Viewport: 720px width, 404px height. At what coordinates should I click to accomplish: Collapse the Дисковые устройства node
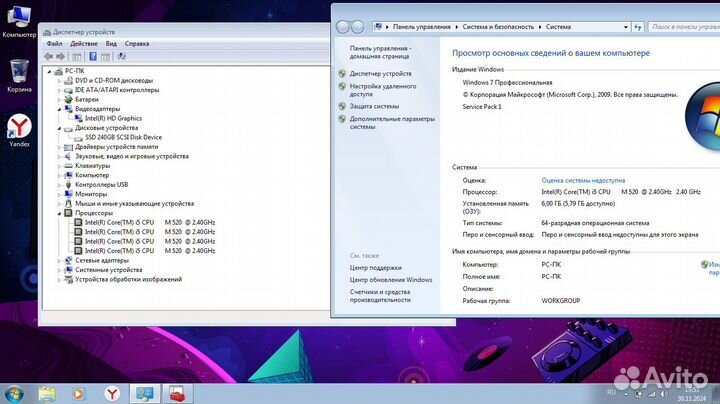(59, 128)
